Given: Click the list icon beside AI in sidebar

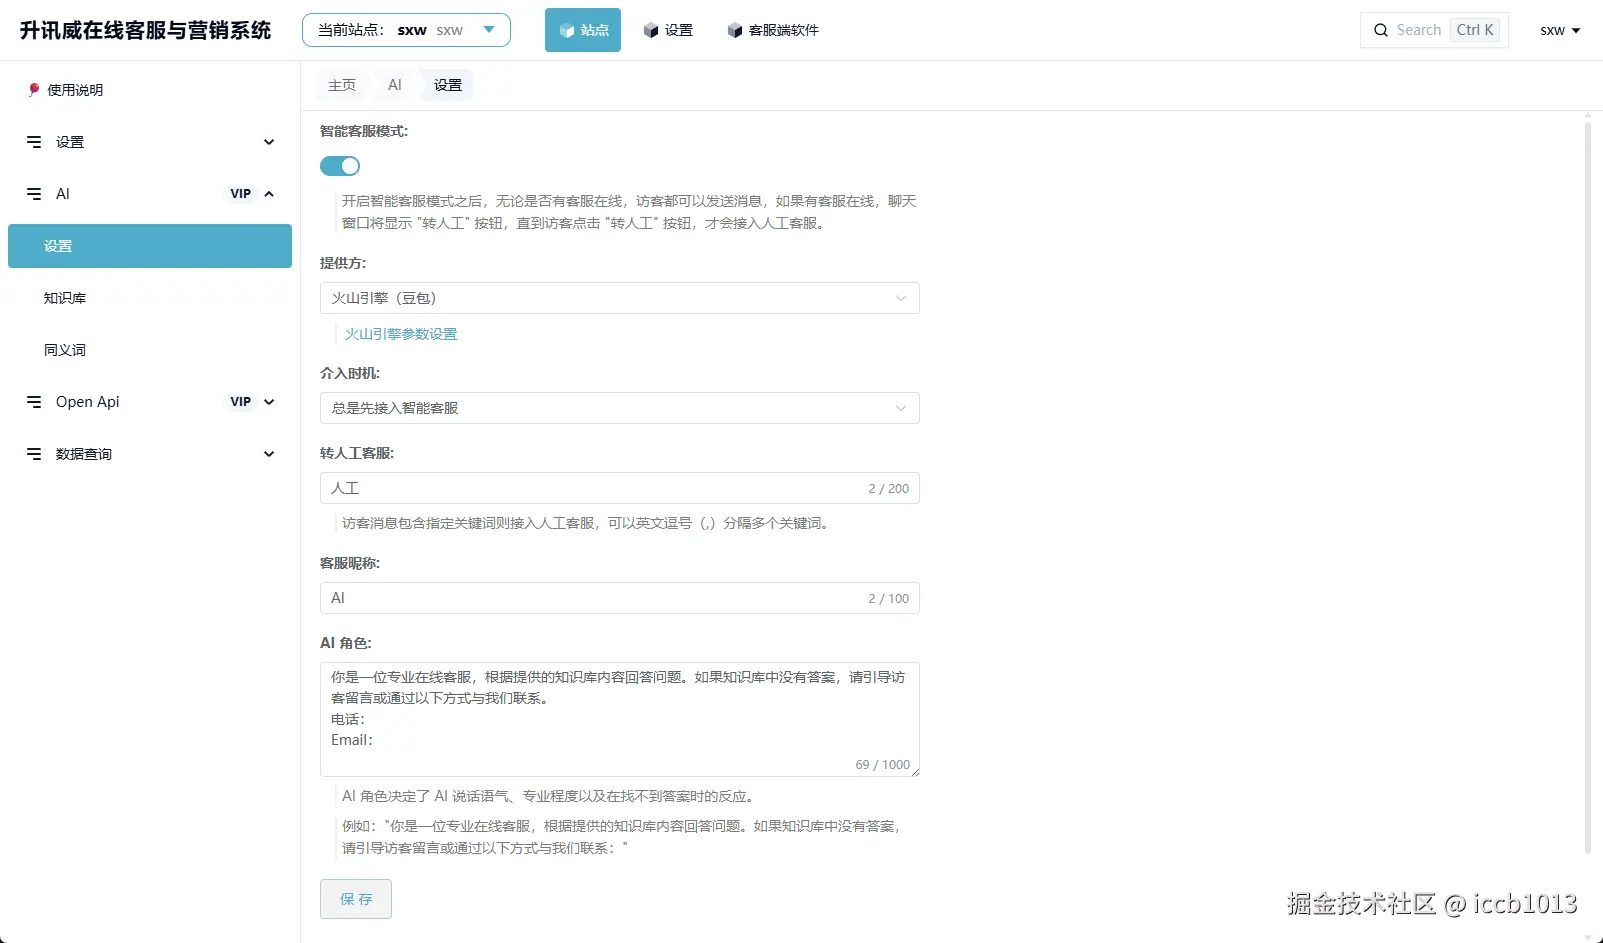Looking at the screenshot, I should (x=34, y=194).
